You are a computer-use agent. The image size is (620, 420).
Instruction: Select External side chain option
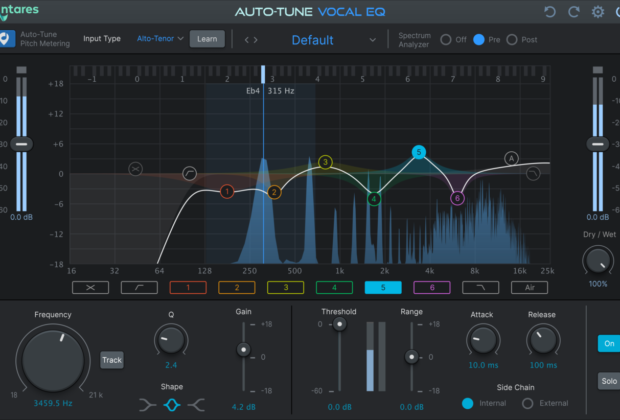pos(528,403)
